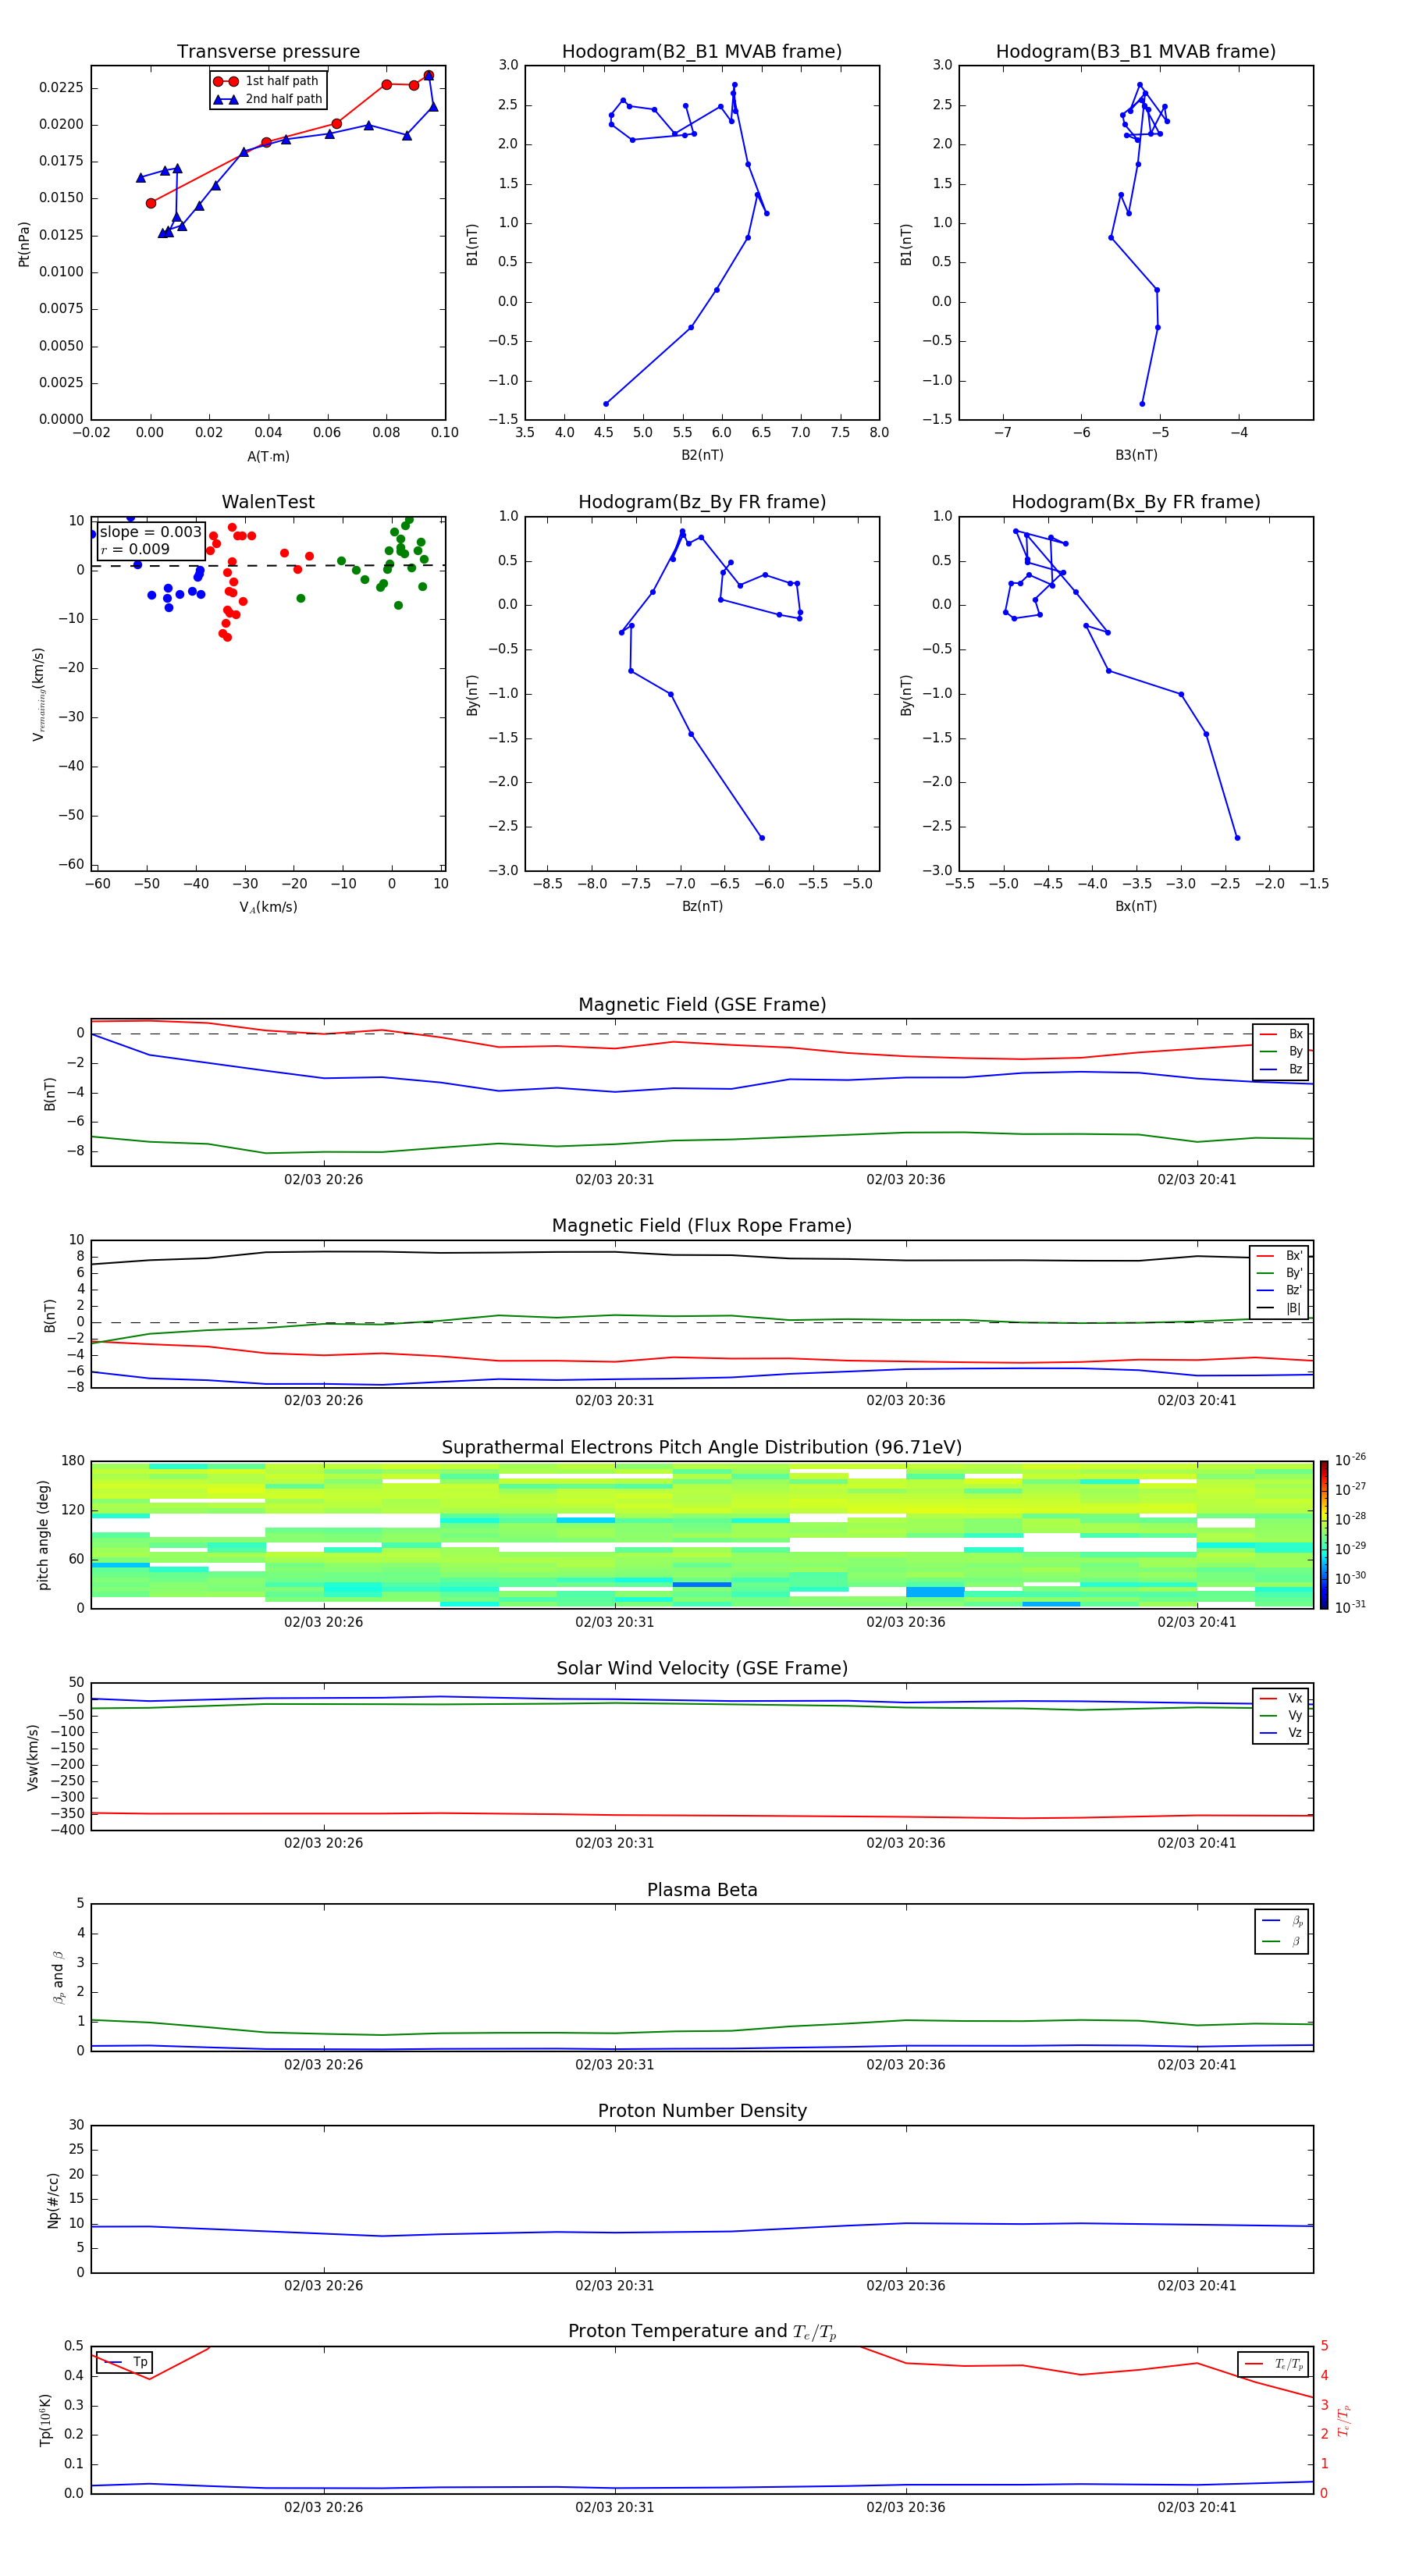Click the pitch angle colorbar gradient
The width and height of the screenshot is (1405, 2576).
[x=1323, y=1535]
